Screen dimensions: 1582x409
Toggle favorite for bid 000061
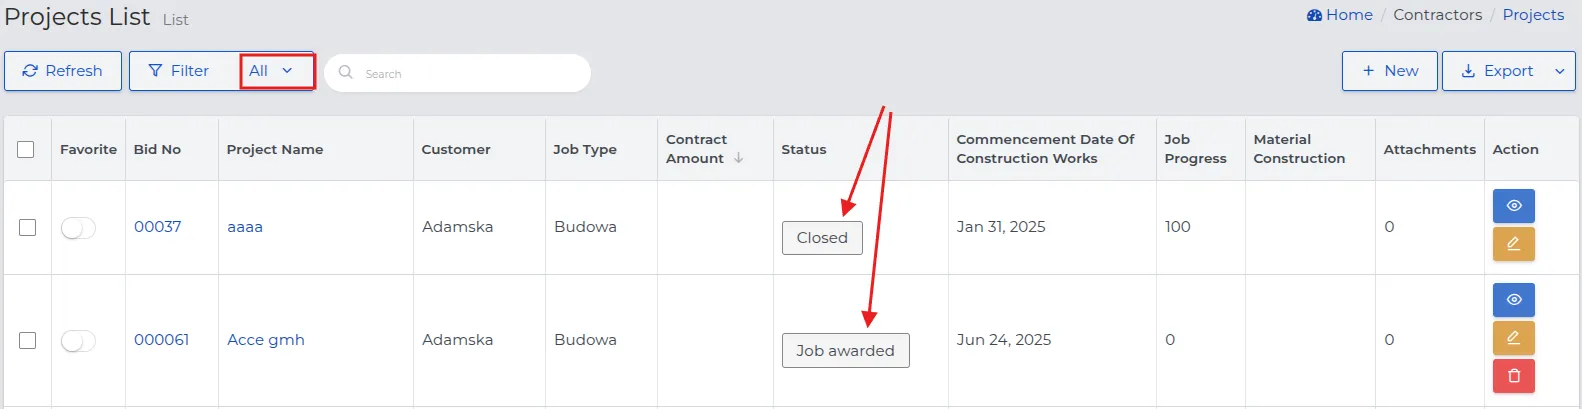[x=78, y=341]
